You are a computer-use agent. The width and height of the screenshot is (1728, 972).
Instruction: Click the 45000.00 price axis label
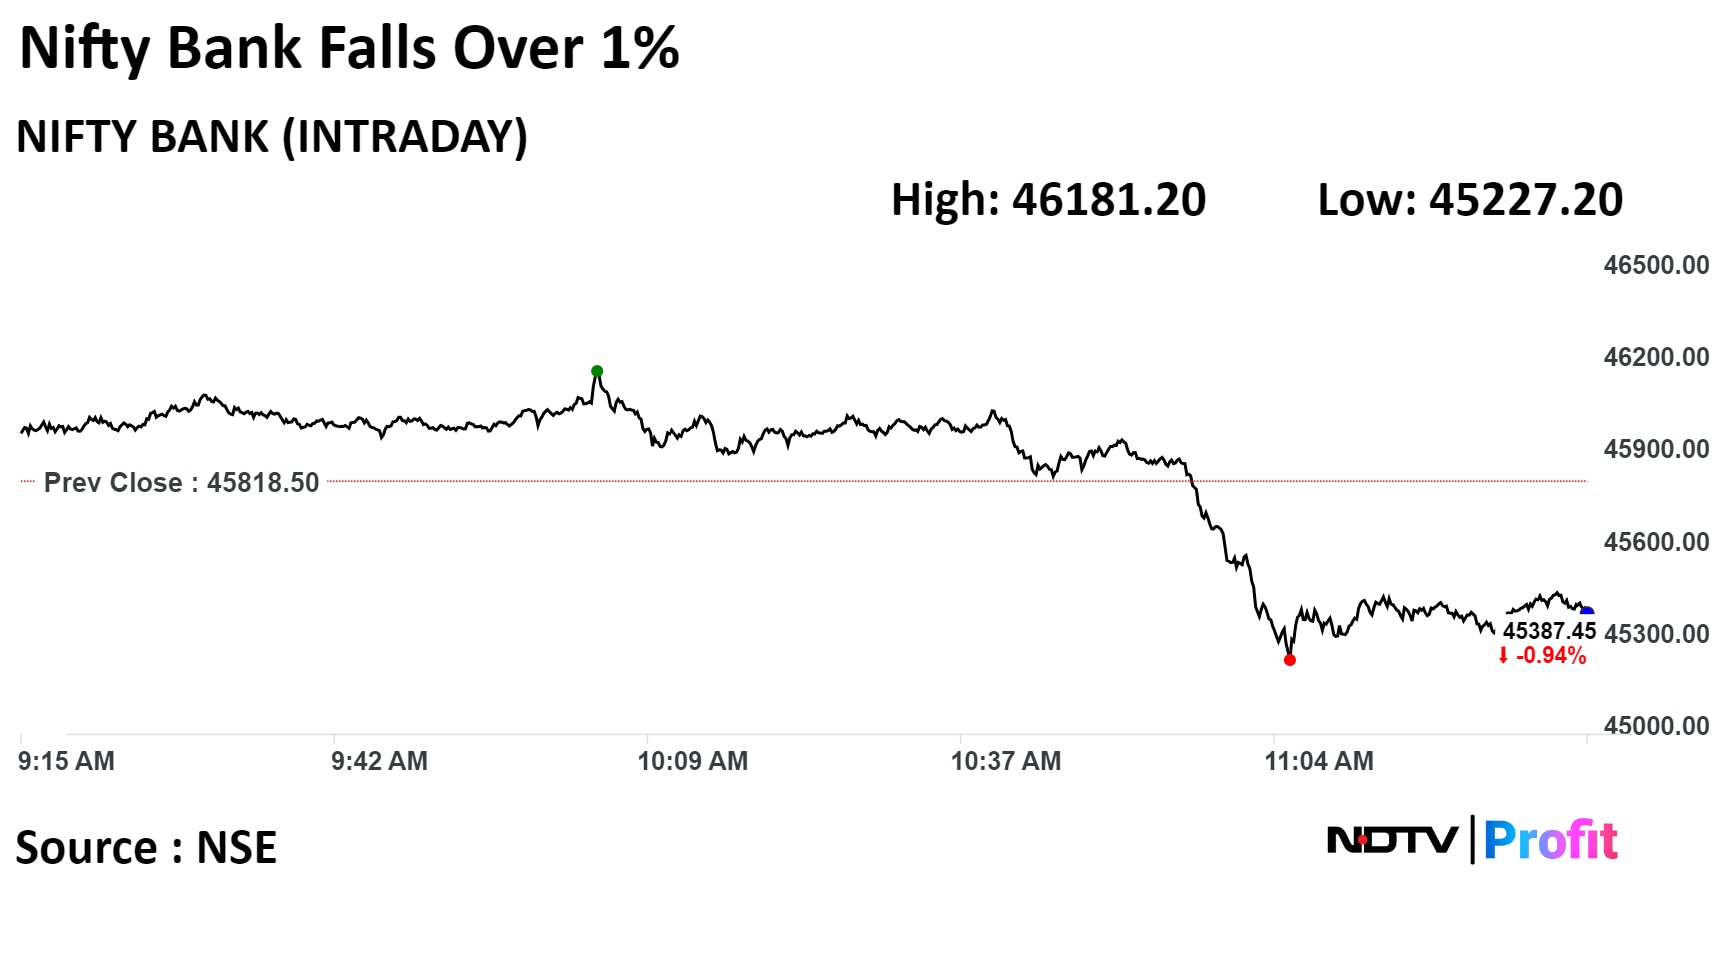[1656, 726]
